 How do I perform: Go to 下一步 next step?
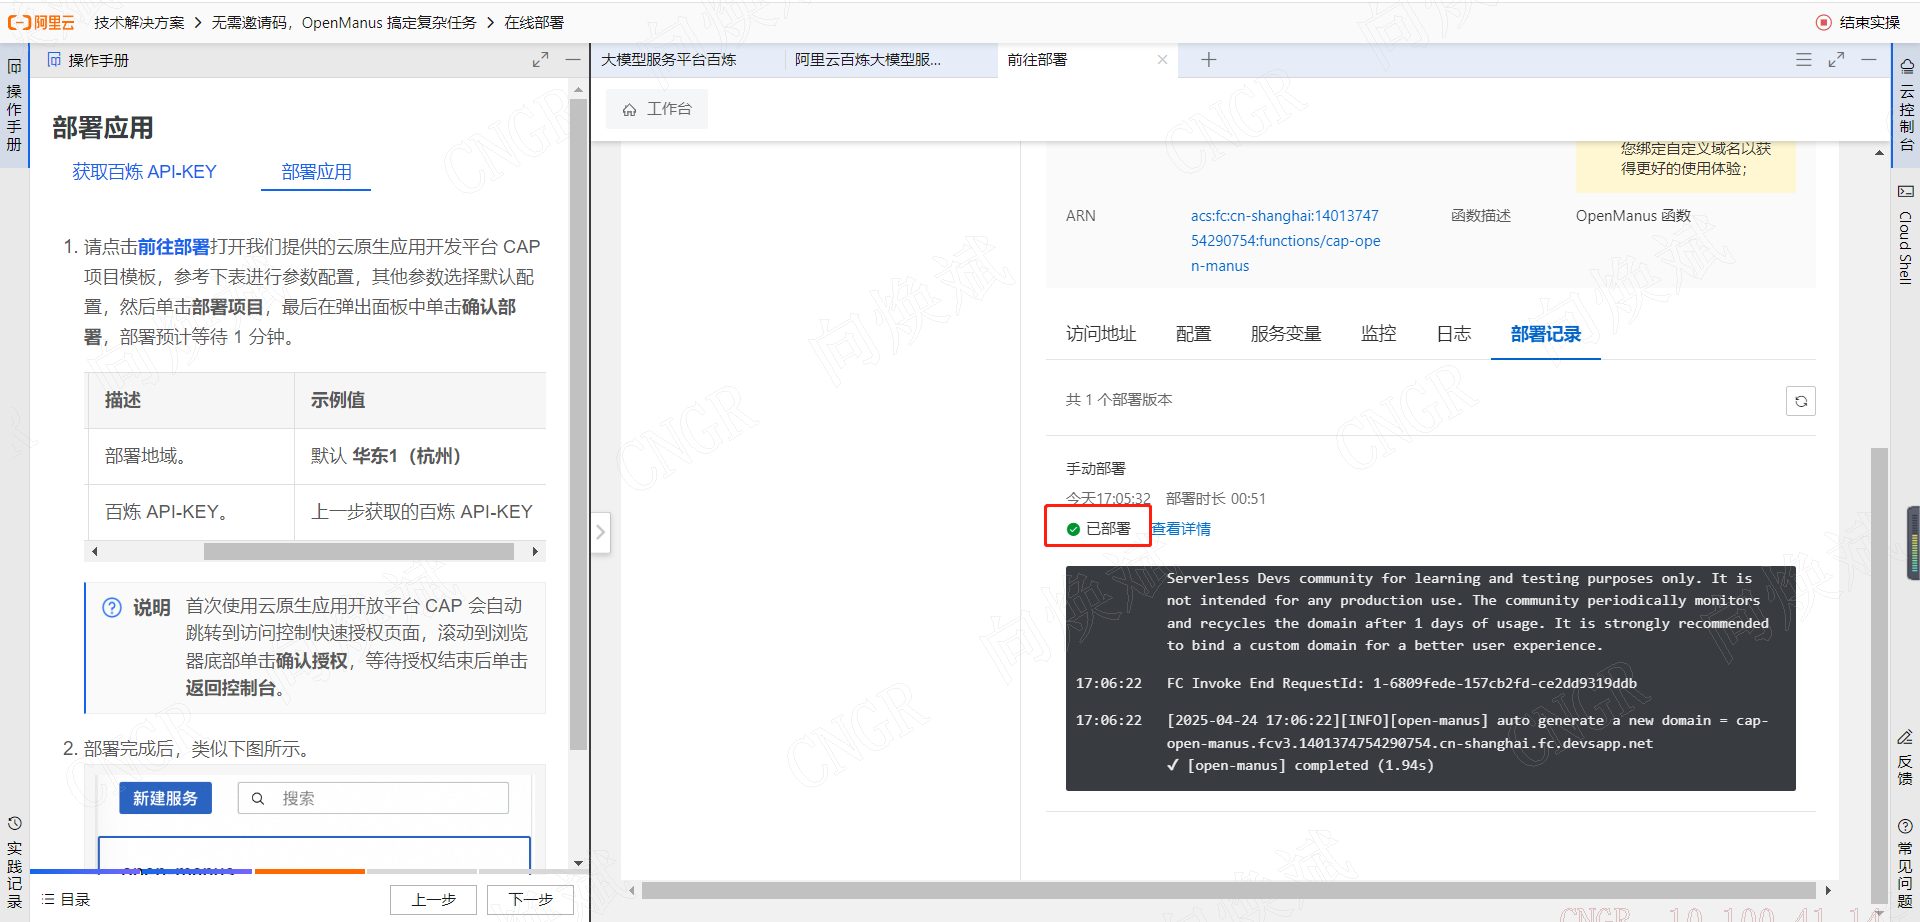coord(530,900)
